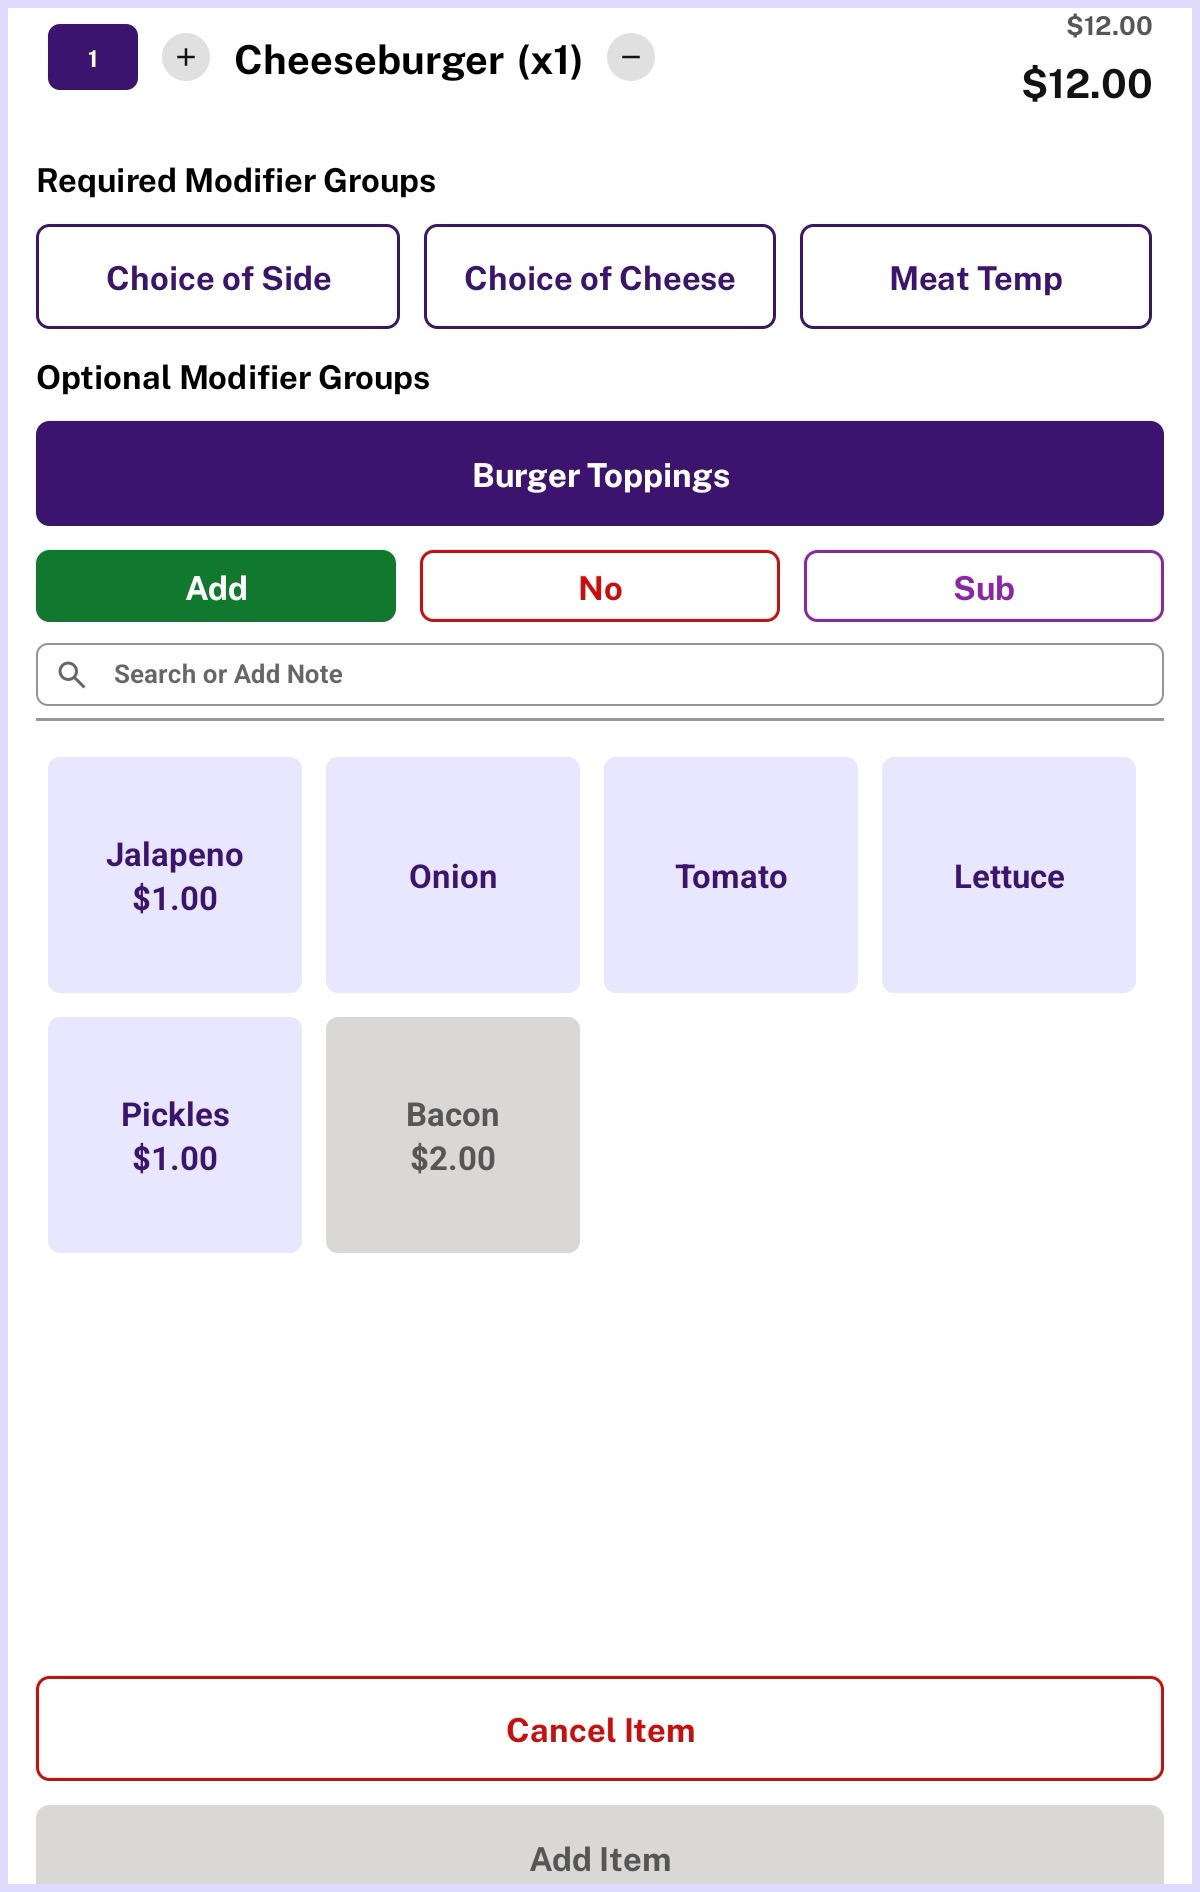This screenshot has height=1892, width=1200.
Task: Collapse the Burger Toppings group
Action: tap(600, 474)
